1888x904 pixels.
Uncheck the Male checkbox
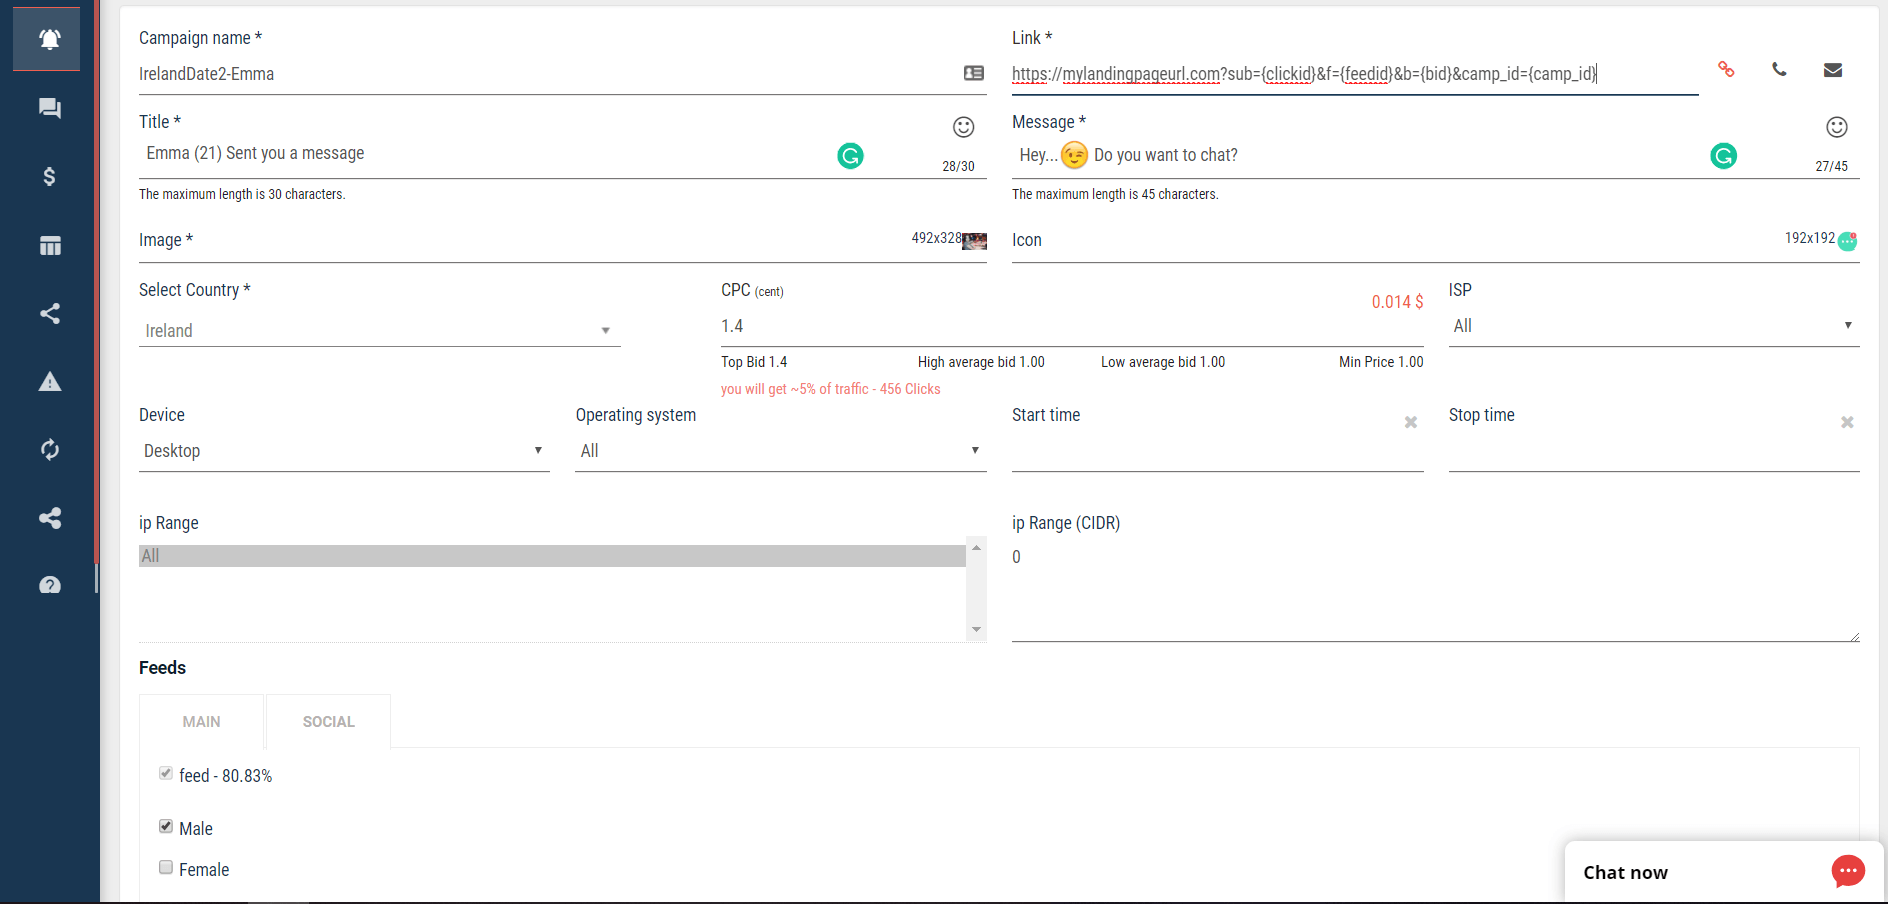(x=166, y=826)
